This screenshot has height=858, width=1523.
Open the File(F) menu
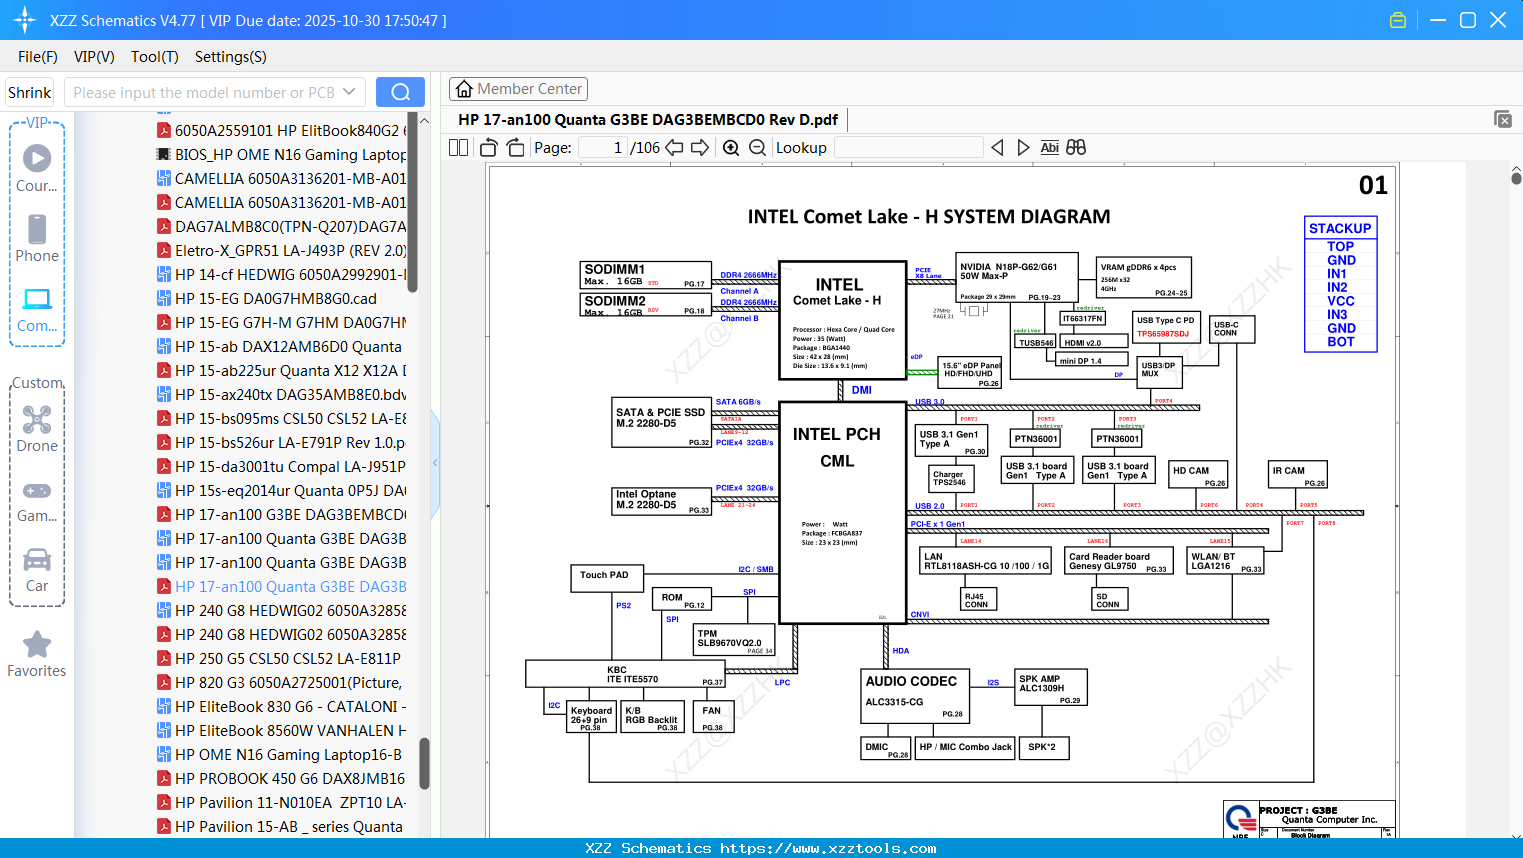38,57
